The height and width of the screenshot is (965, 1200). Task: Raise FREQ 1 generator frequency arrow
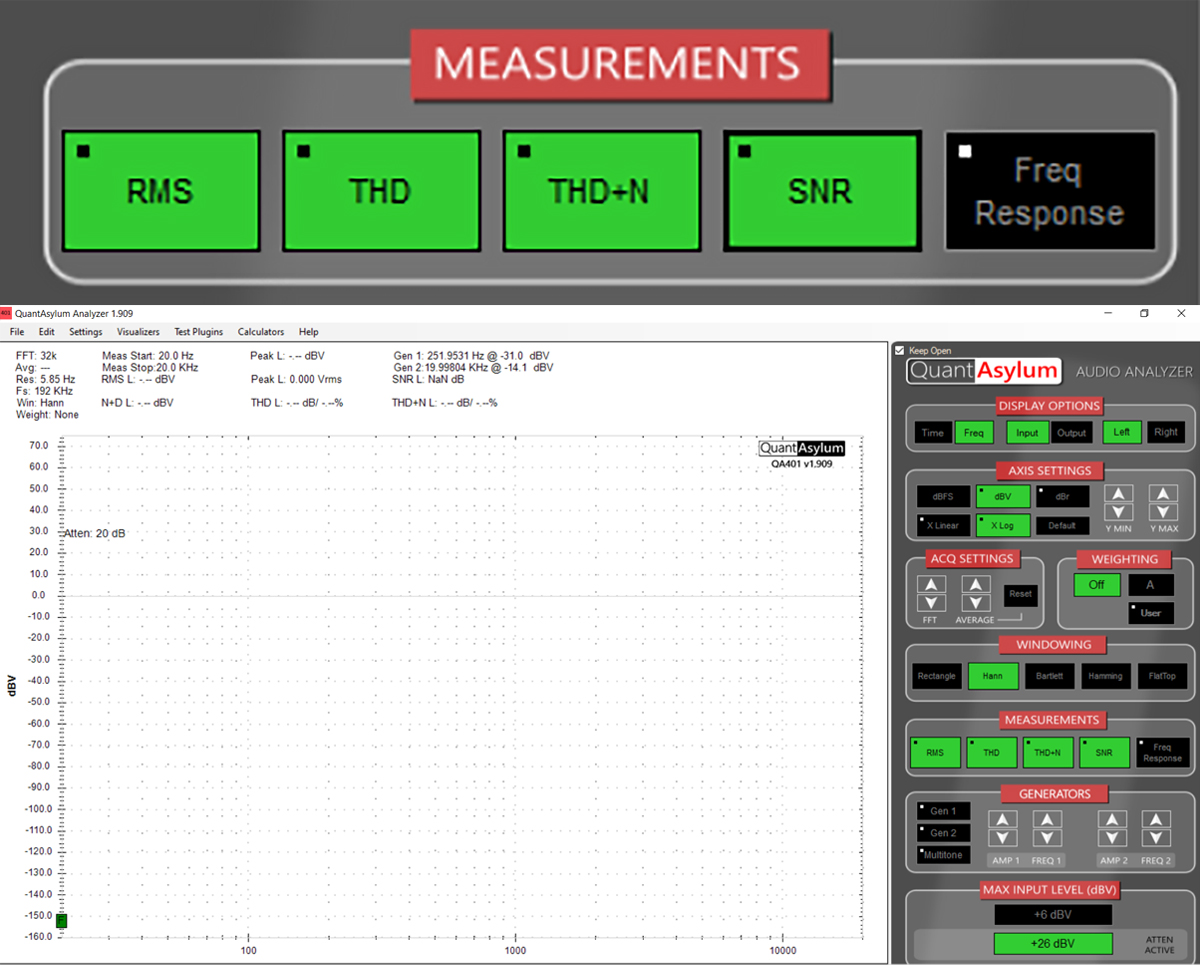(1047, 819)
